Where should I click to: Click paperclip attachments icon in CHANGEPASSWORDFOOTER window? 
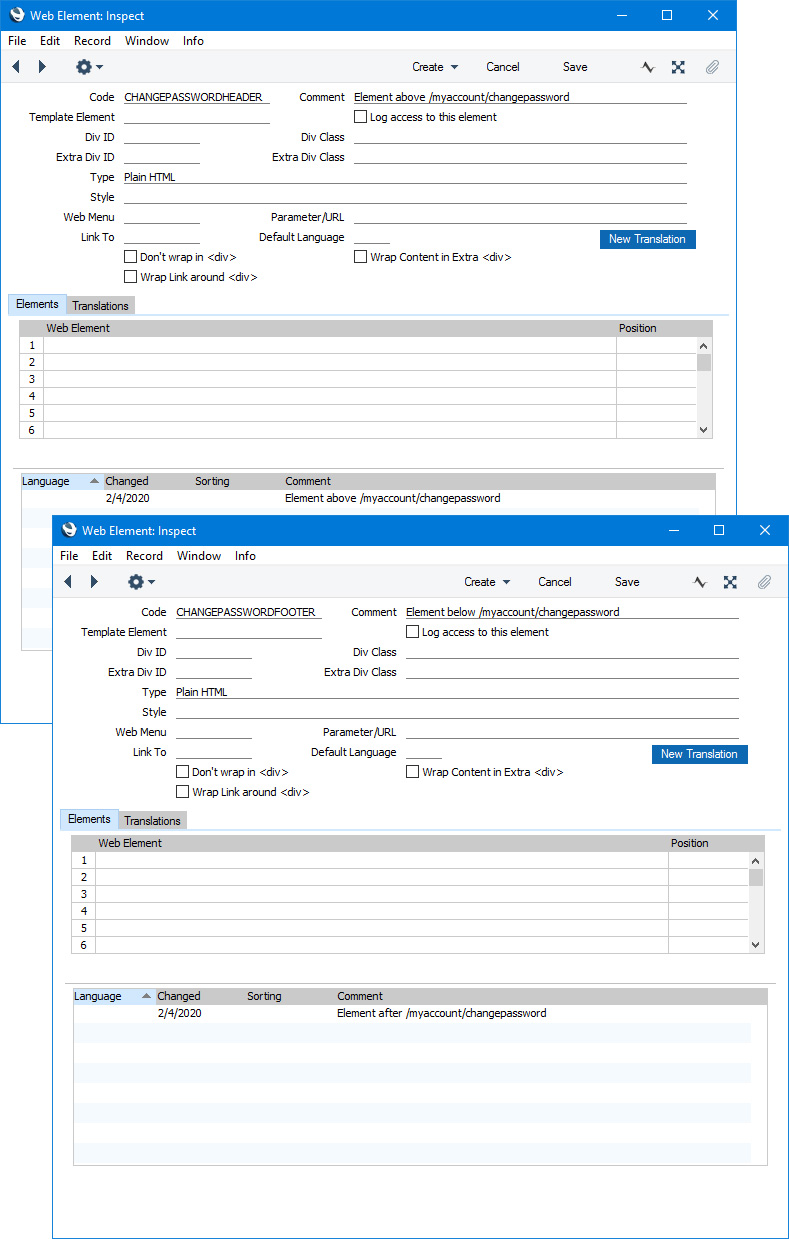tap(764, 582)
